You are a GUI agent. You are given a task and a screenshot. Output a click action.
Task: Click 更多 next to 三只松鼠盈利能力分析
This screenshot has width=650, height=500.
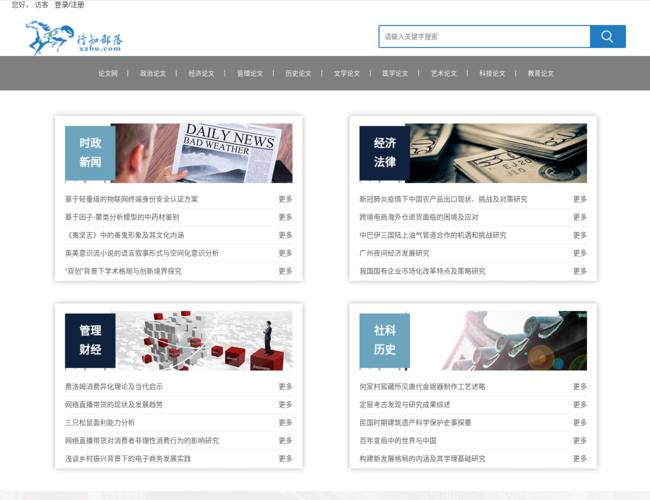[285, 422]
